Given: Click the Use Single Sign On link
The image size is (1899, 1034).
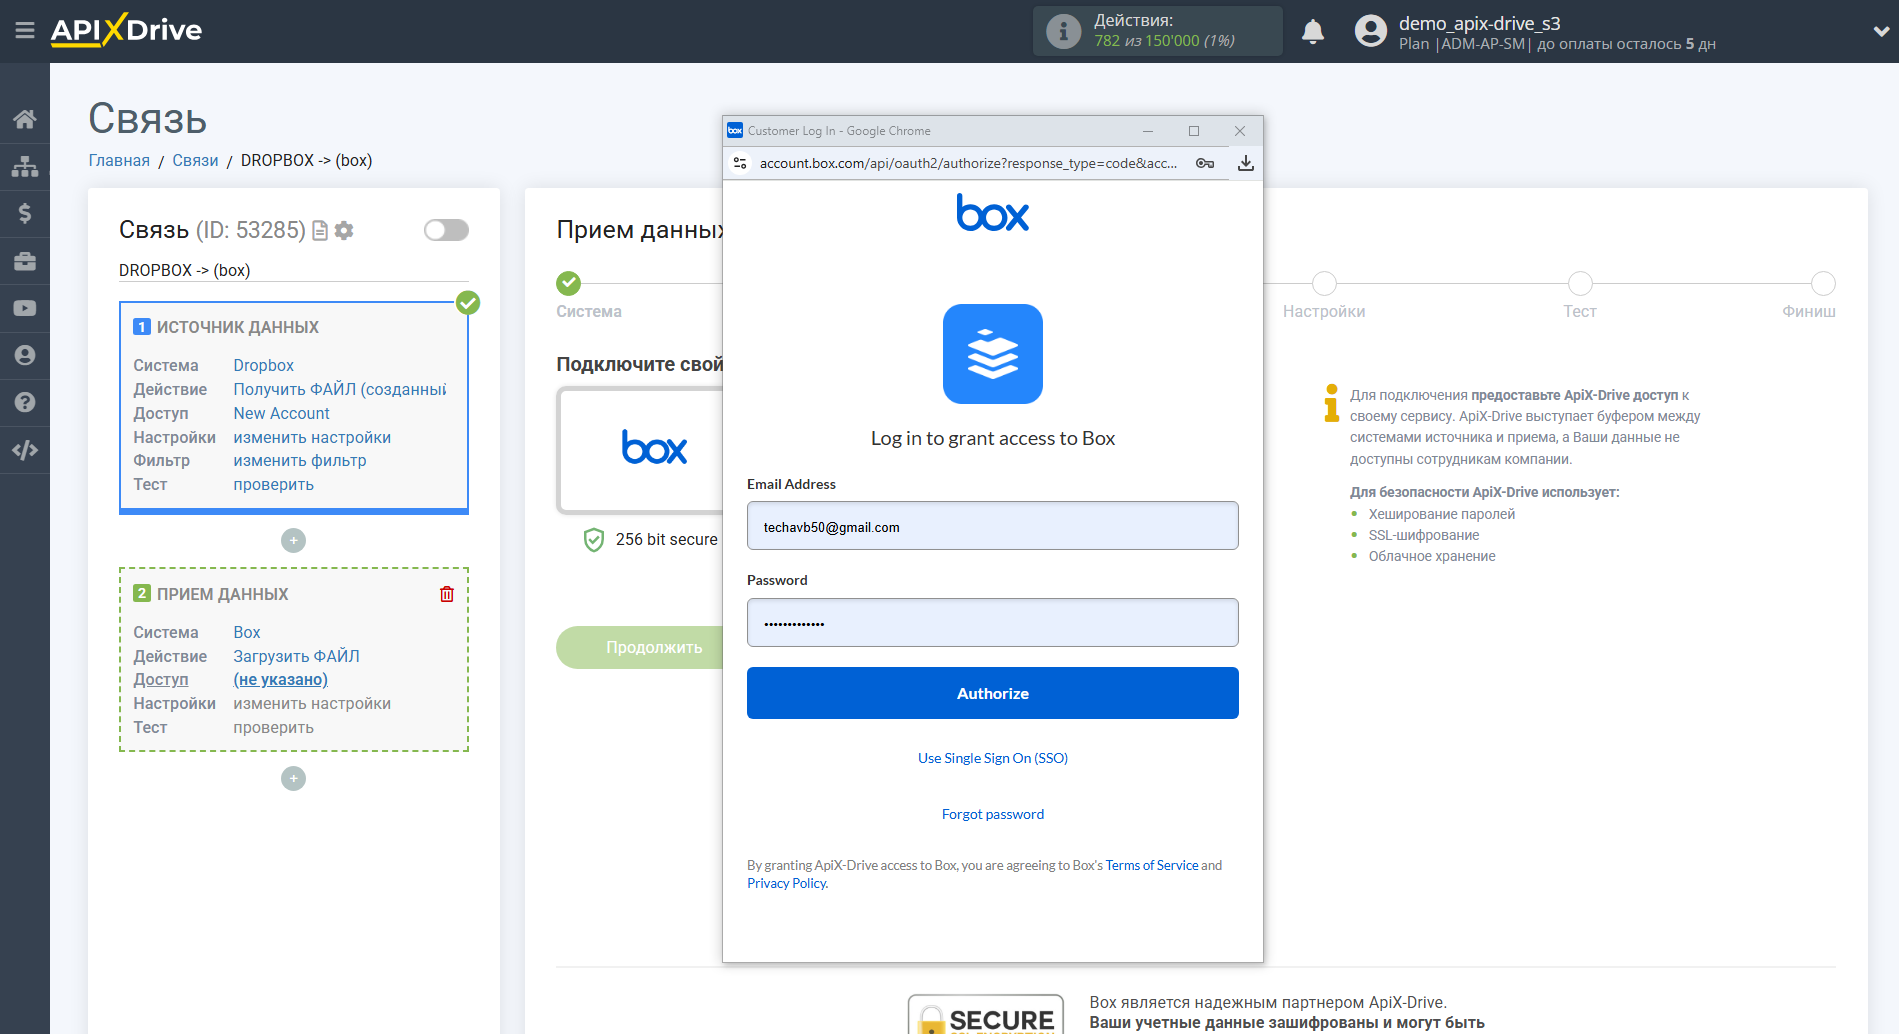Looking at the screenshot, I should click(x=992, y=758).
